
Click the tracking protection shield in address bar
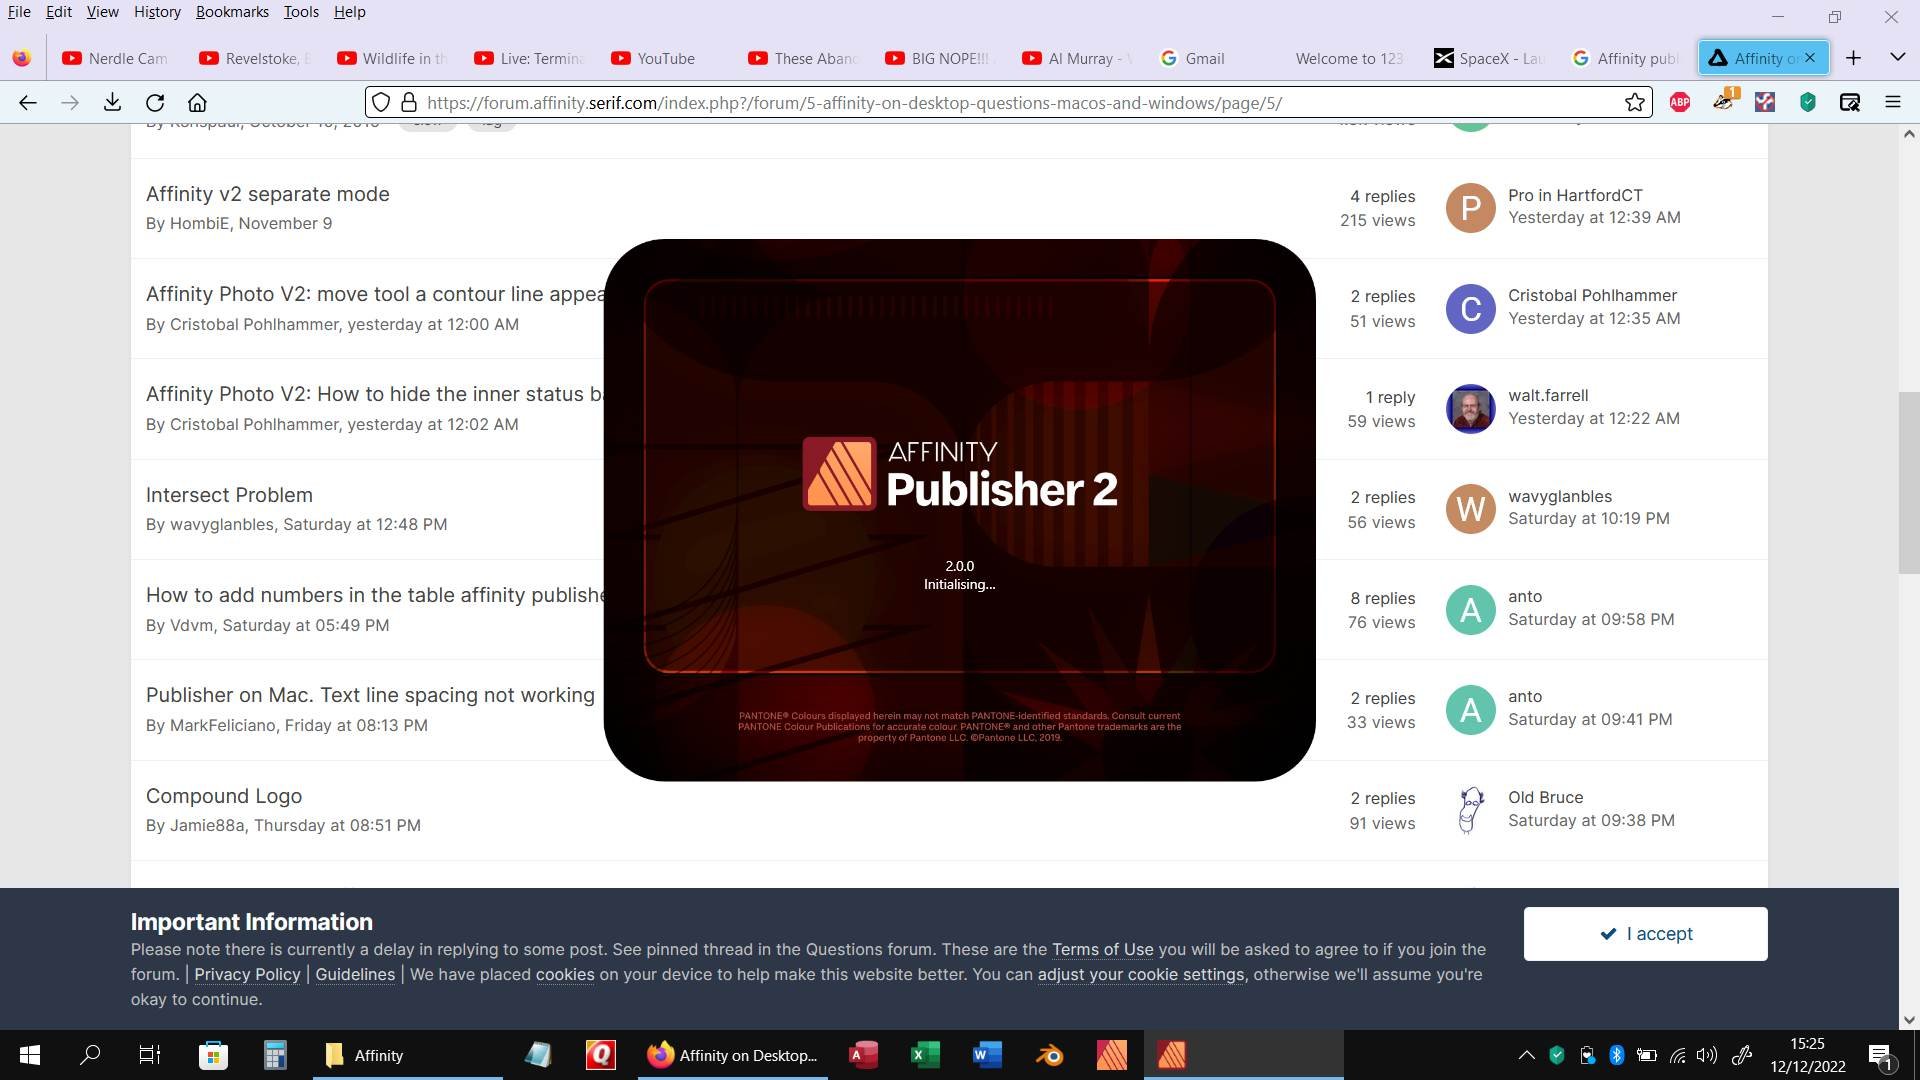pyautogui.click(x=381, y=102)
